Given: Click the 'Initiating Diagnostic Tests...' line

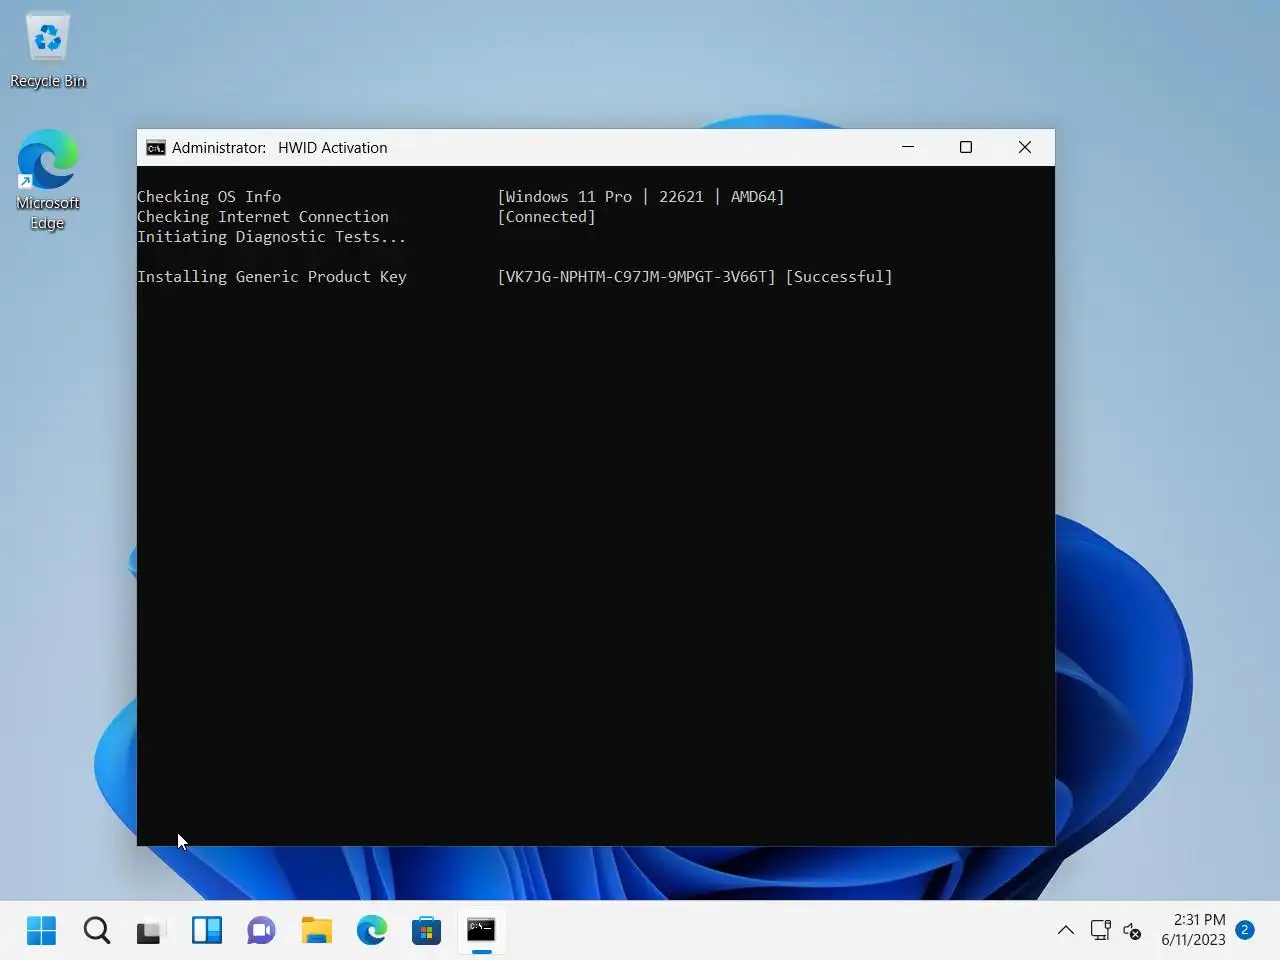Looking at the screenshot, I should click(x=272, y=237).
